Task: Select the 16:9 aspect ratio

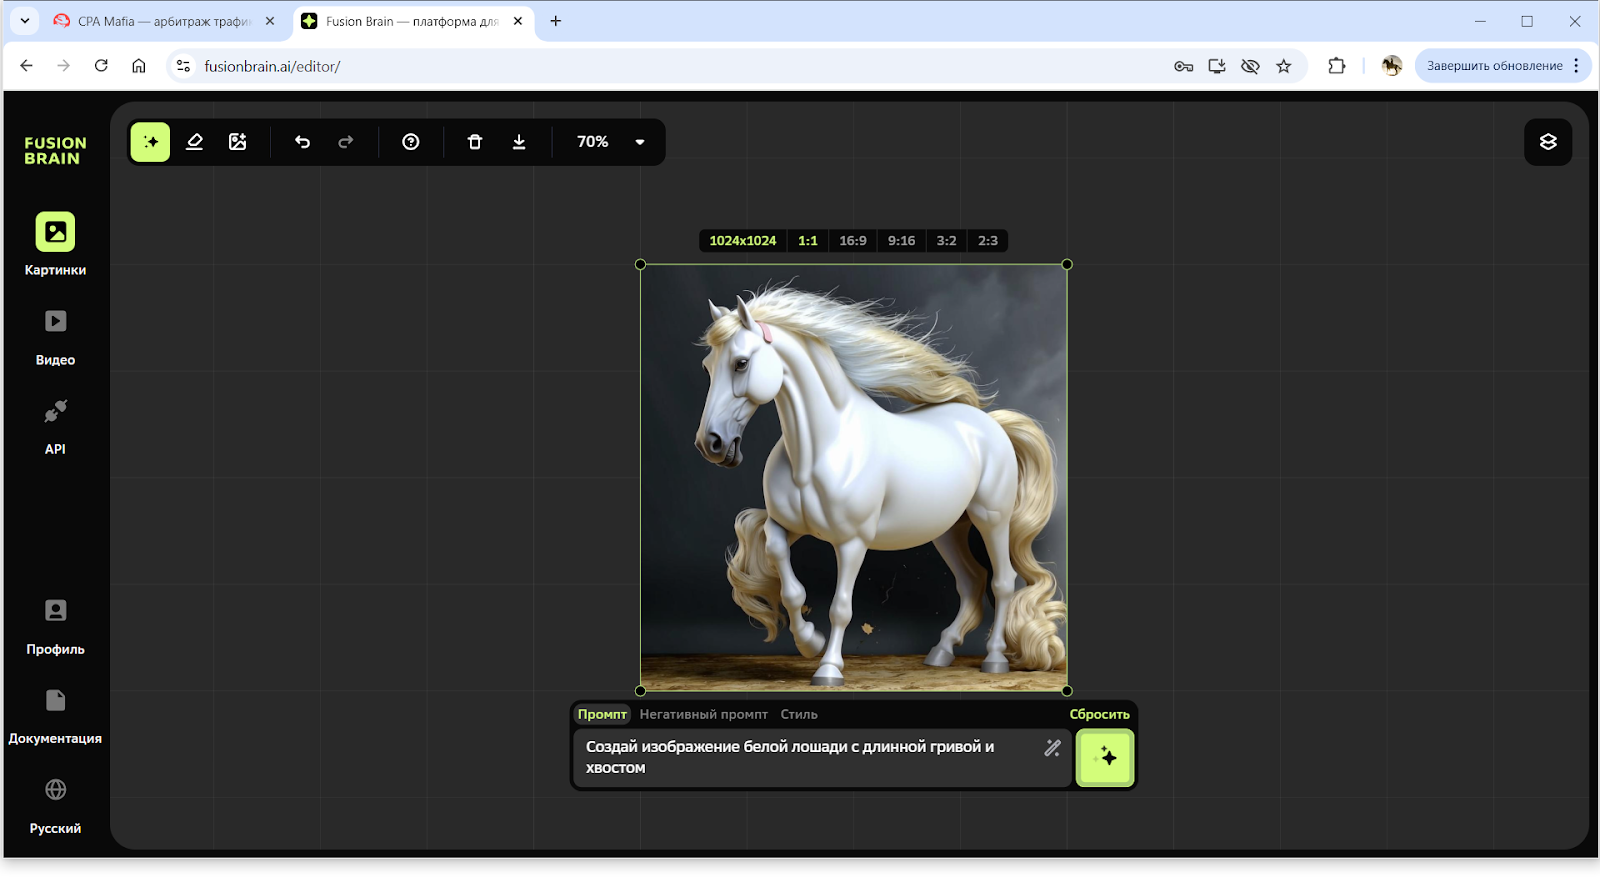Action: tap(853, 241)
